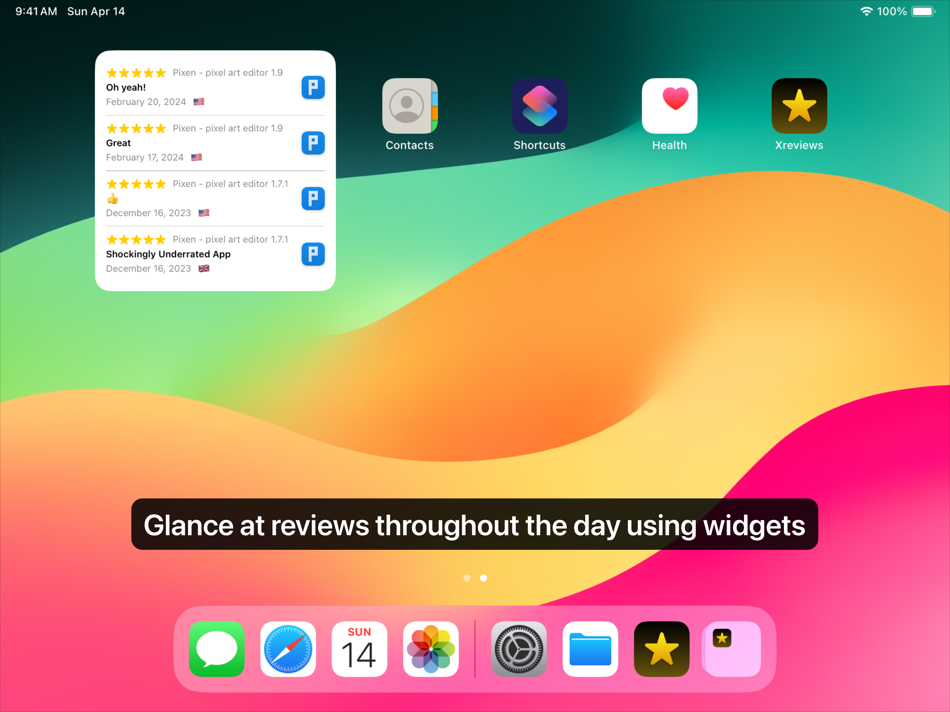This screenshot has height=712, width=950.
Task: Open Photos from the dock
Action: [x=431, y=649]
